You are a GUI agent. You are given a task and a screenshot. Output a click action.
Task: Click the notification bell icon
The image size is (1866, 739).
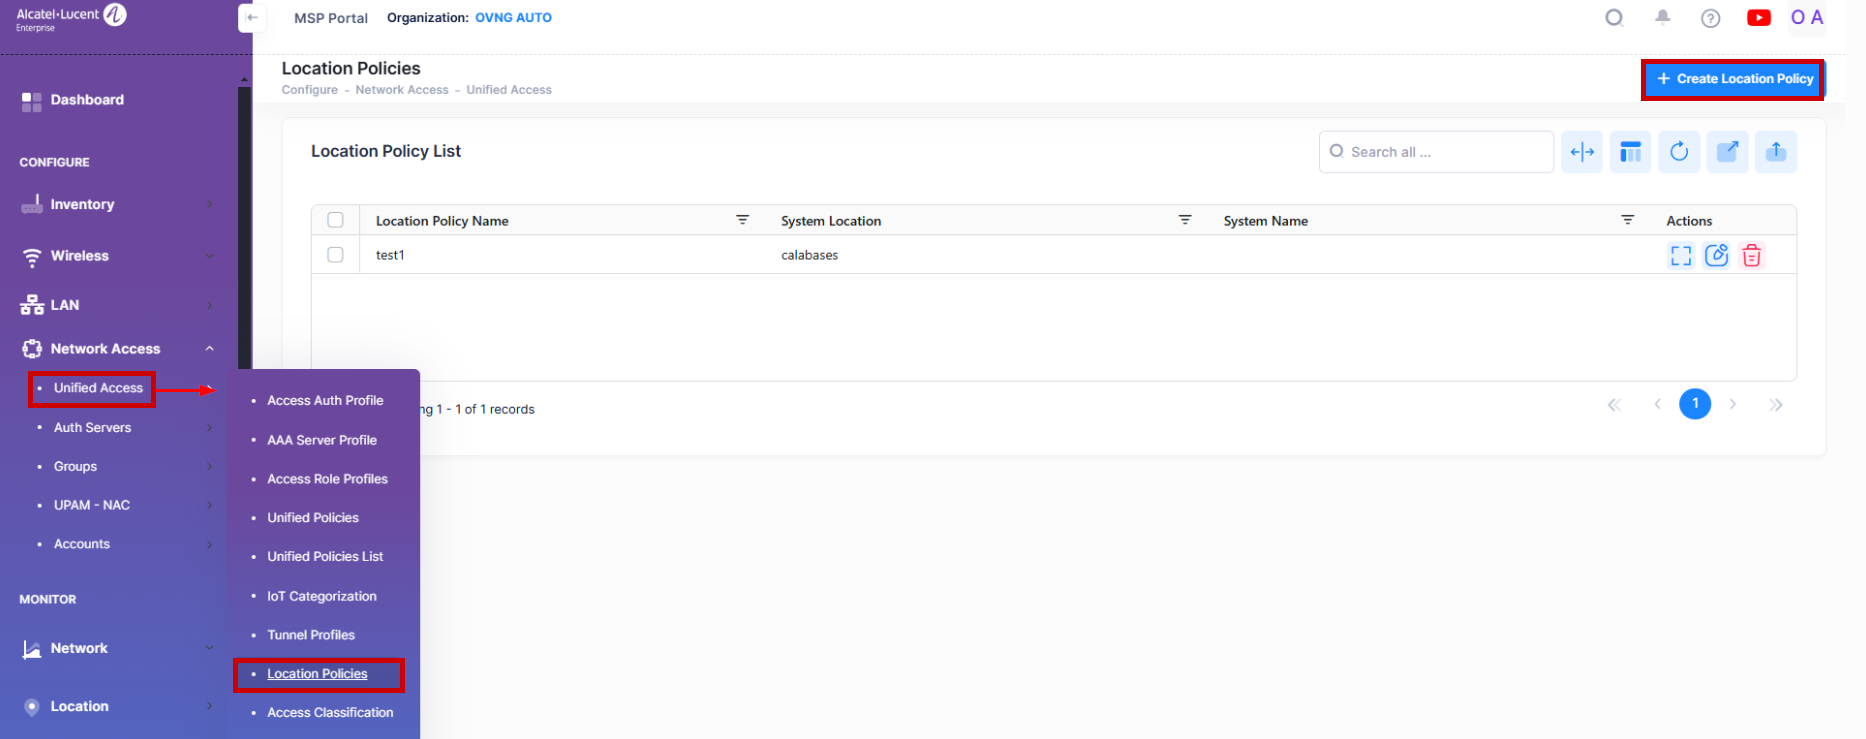tap(1662, 18)
